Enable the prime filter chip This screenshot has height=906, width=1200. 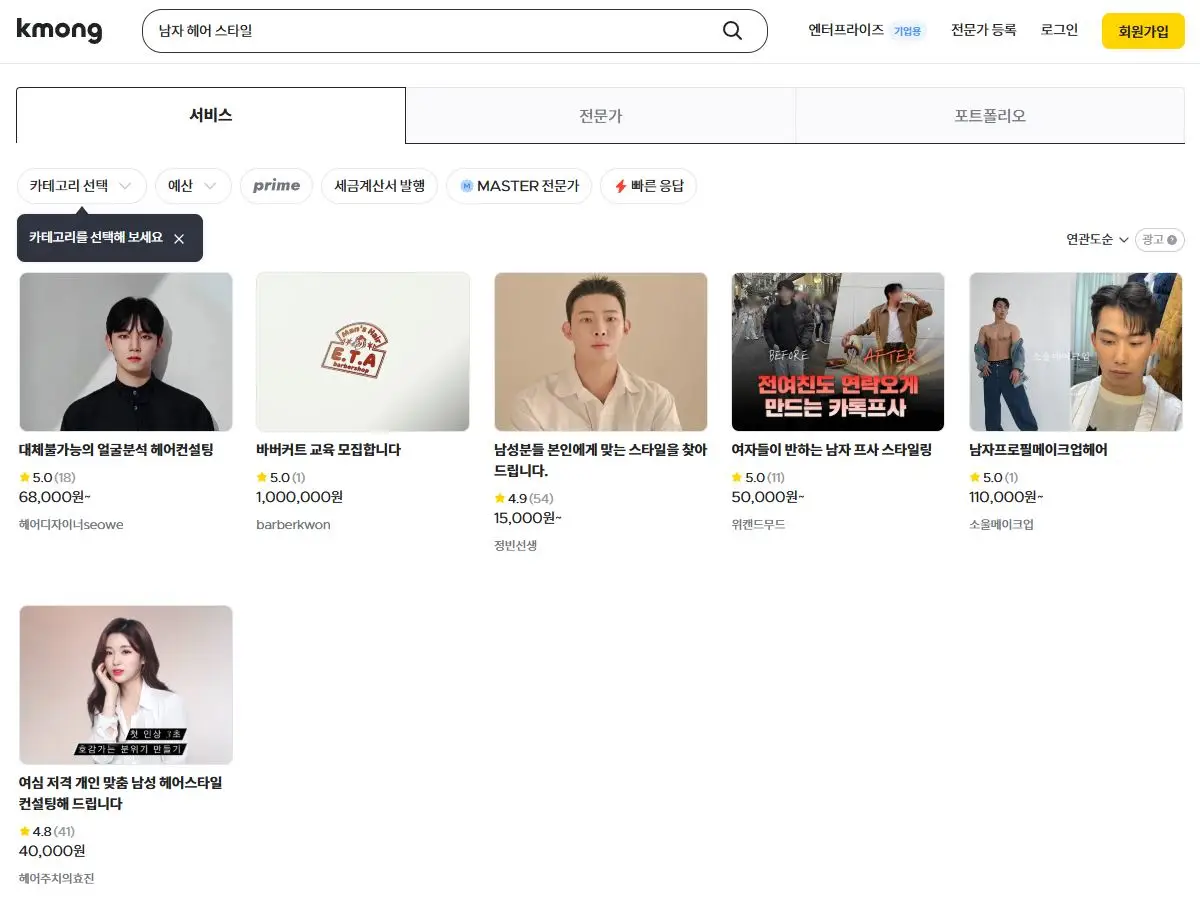[276, 185]
